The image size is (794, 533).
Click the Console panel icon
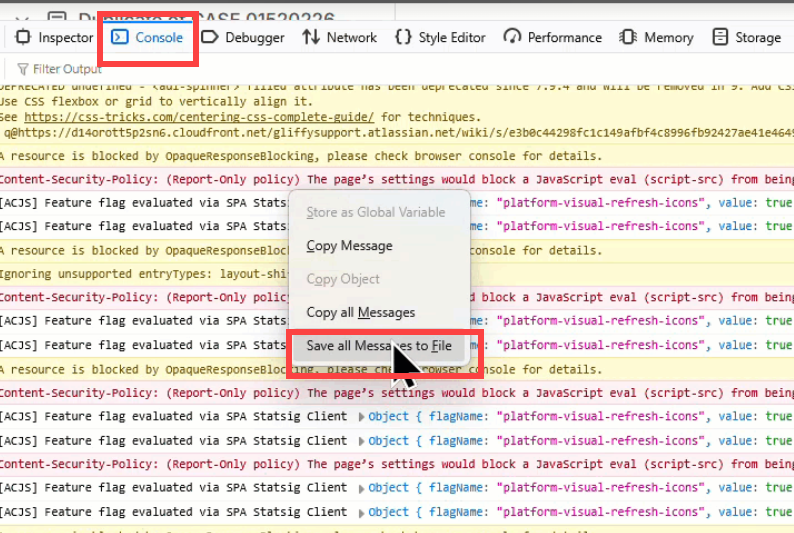point(119,37)
